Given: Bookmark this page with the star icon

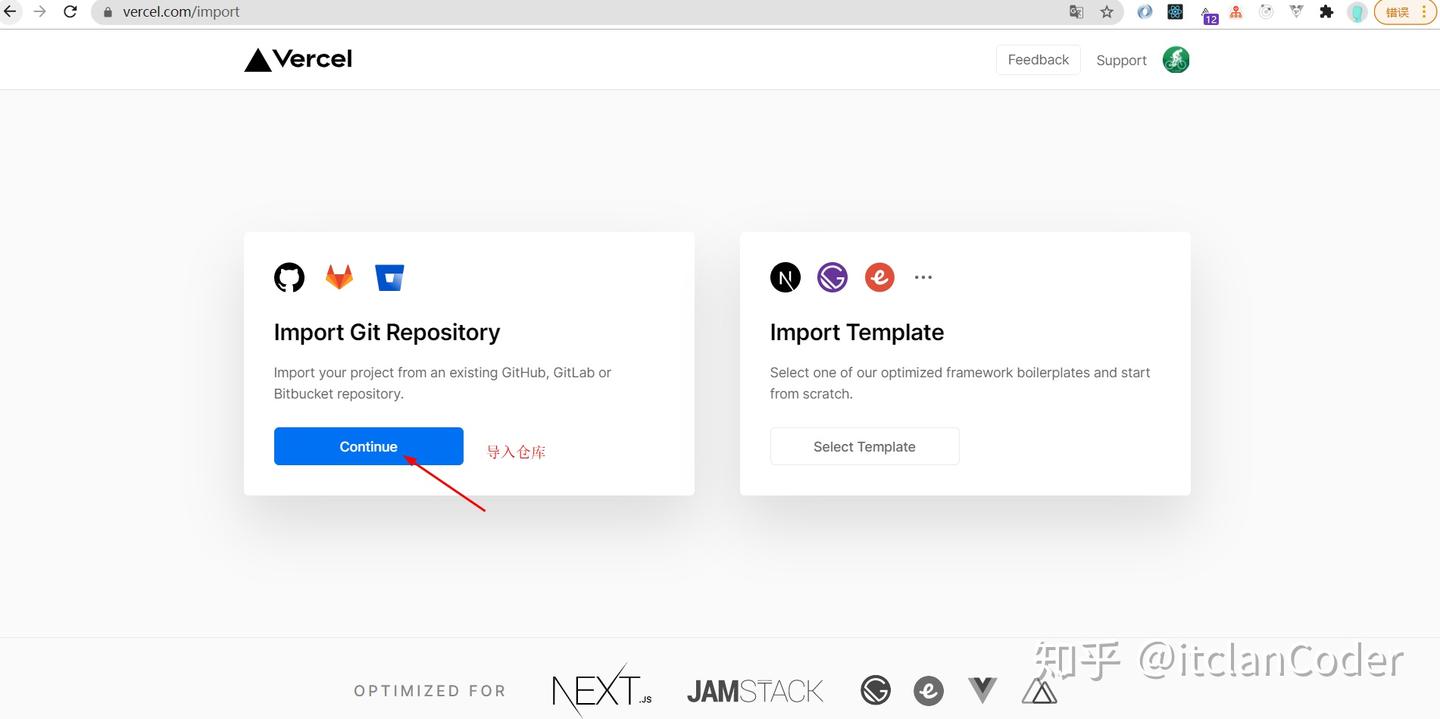Looking at the screenshot, I should (x=1107, y=12).
